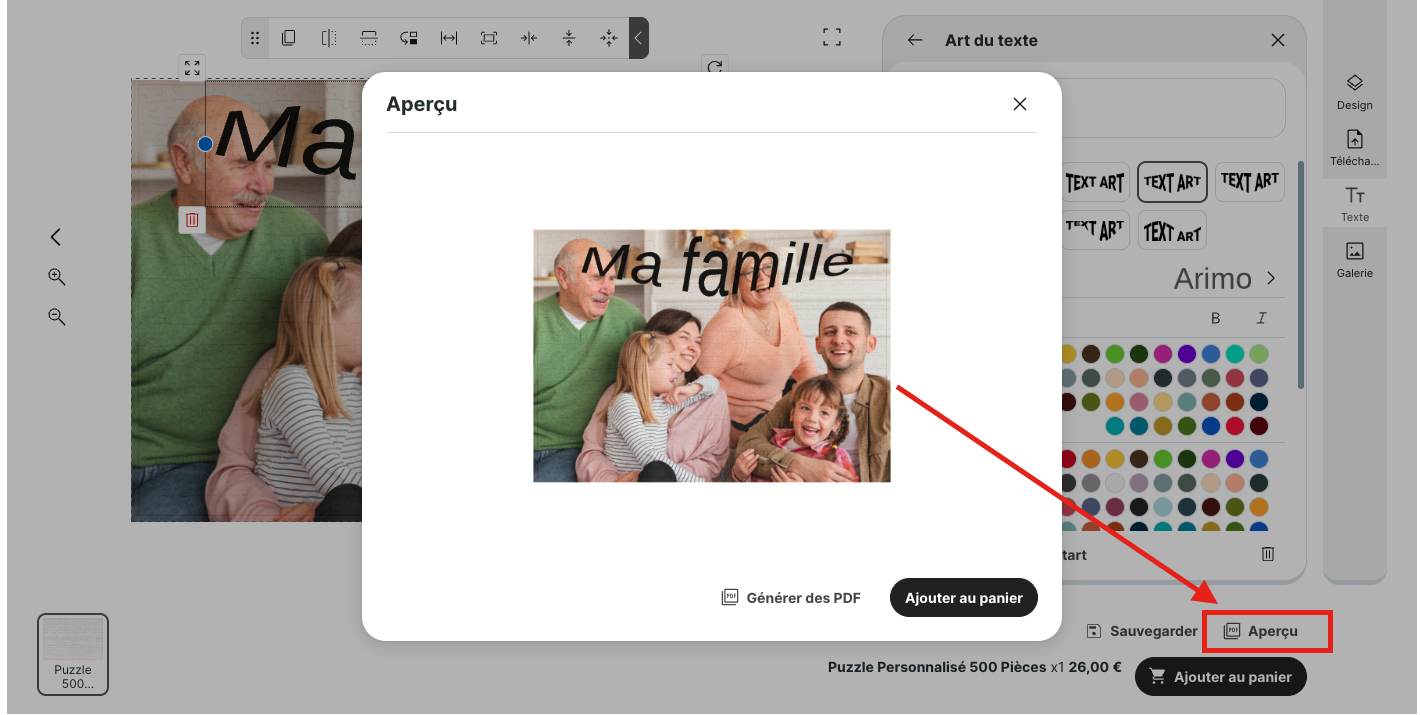Switch to the Design sidebar tab
Screen dimensions: 1420x715
coord(1354,91)
